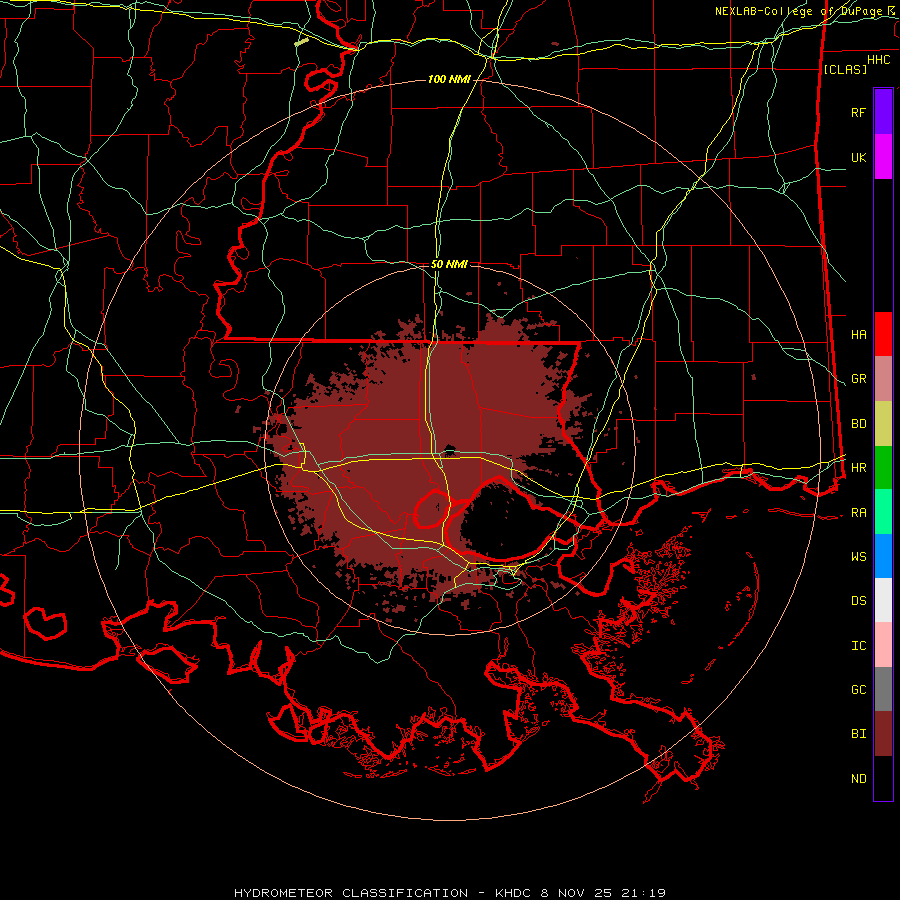
Task: Pick the RA light-green legend swatch
Action: pyautogui.click(x=883, y=512)
